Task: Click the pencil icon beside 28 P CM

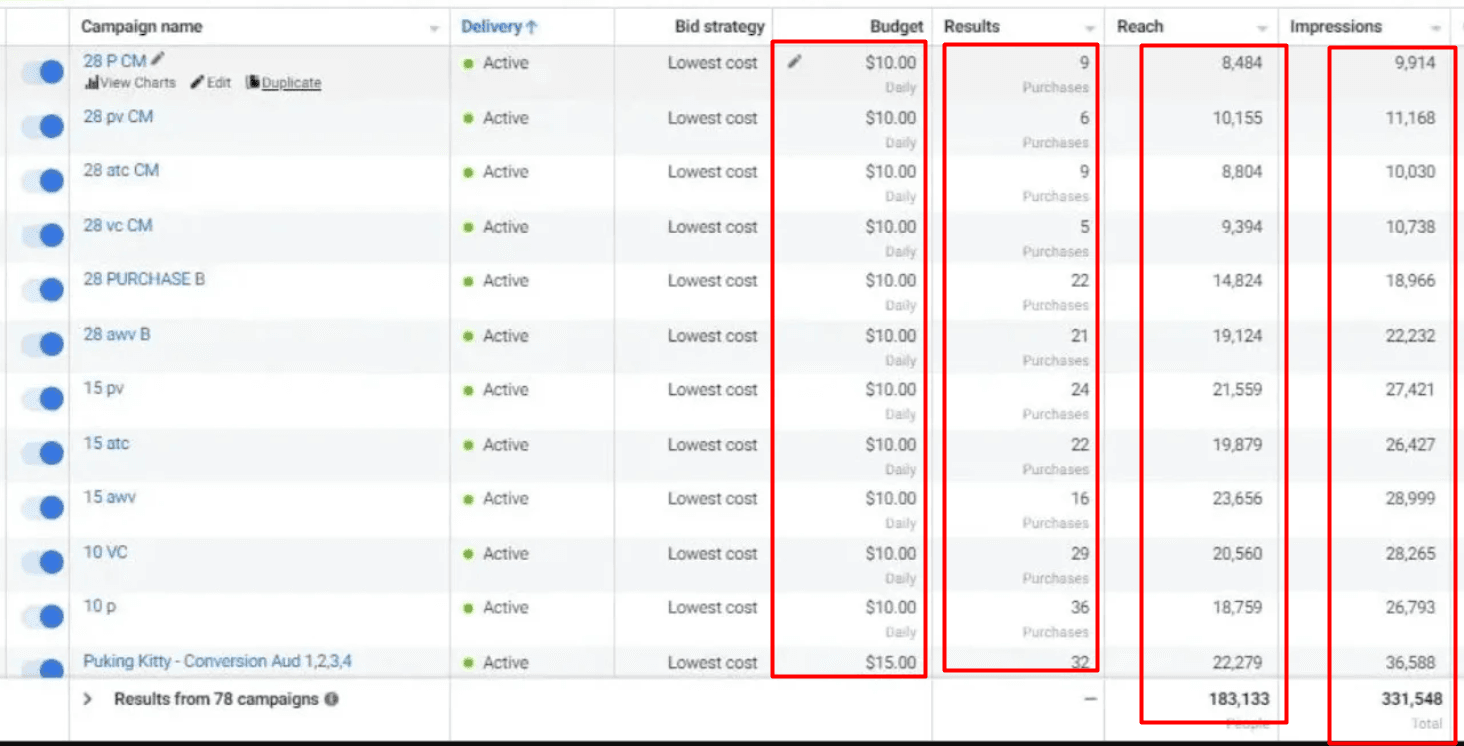Action: point(158,60)
